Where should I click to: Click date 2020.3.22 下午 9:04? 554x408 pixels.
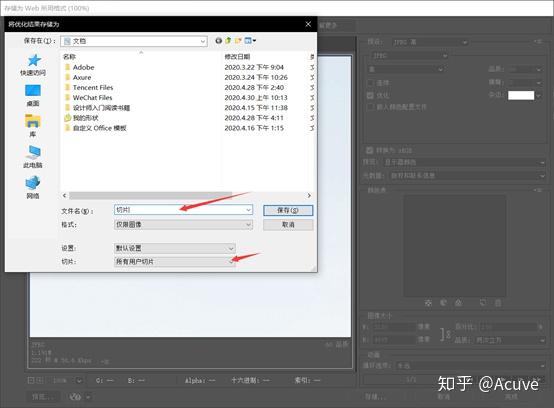pyautogui.click(x=254, y=67)
